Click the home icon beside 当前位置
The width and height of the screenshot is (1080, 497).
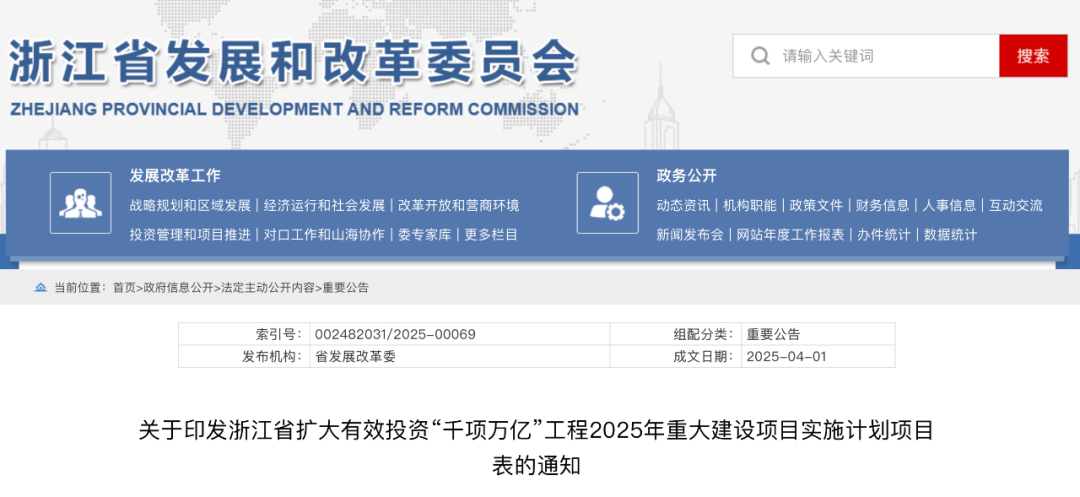coord(41,288)
